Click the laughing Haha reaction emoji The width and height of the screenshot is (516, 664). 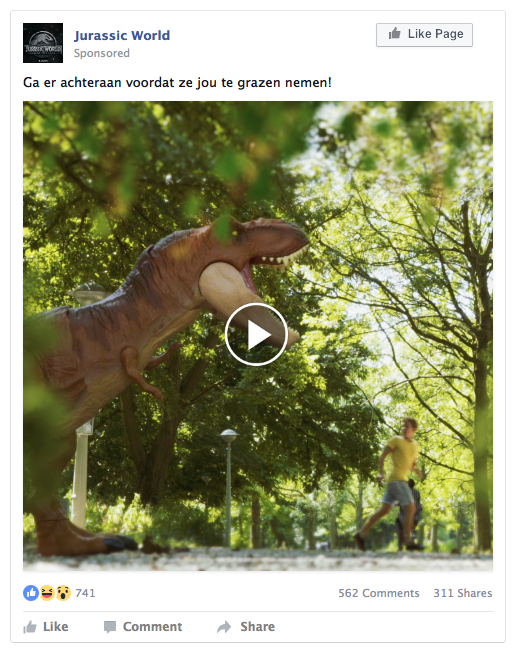point(47,593)
